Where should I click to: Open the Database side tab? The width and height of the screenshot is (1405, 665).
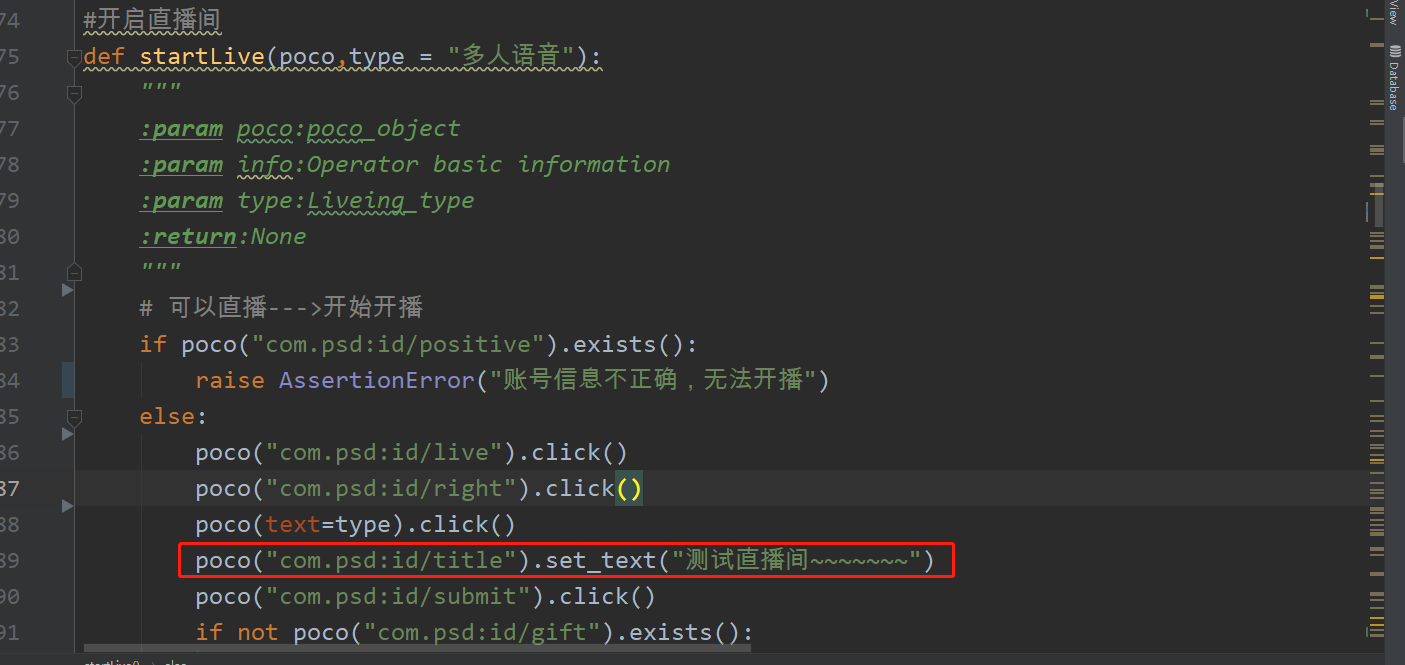coord(1394,78)
